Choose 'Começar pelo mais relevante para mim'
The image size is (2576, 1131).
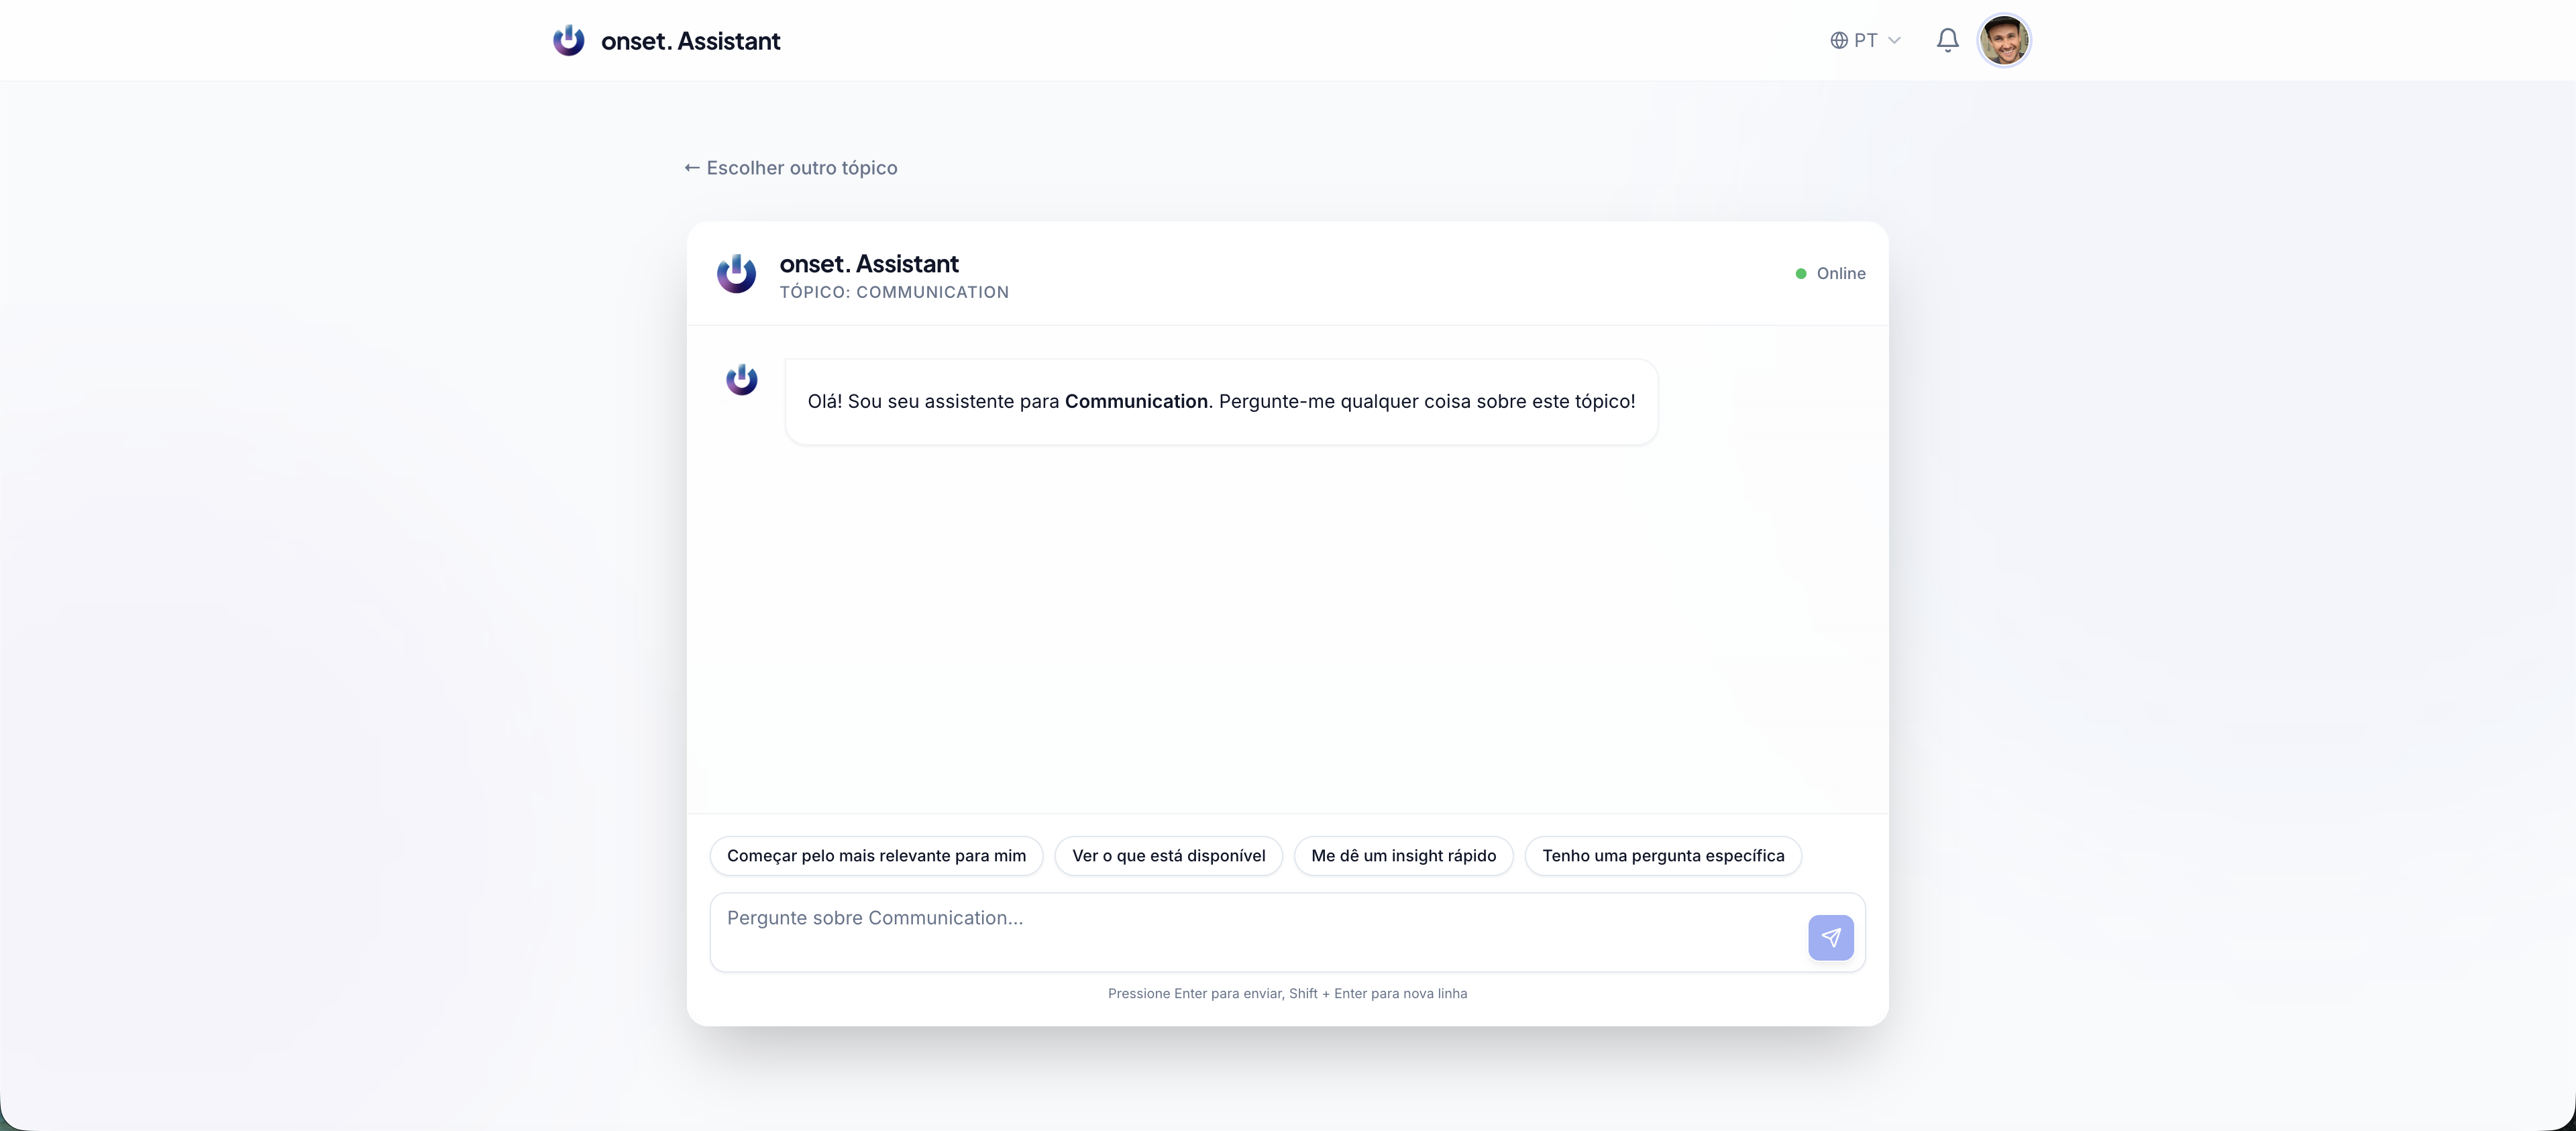(876, 856)
